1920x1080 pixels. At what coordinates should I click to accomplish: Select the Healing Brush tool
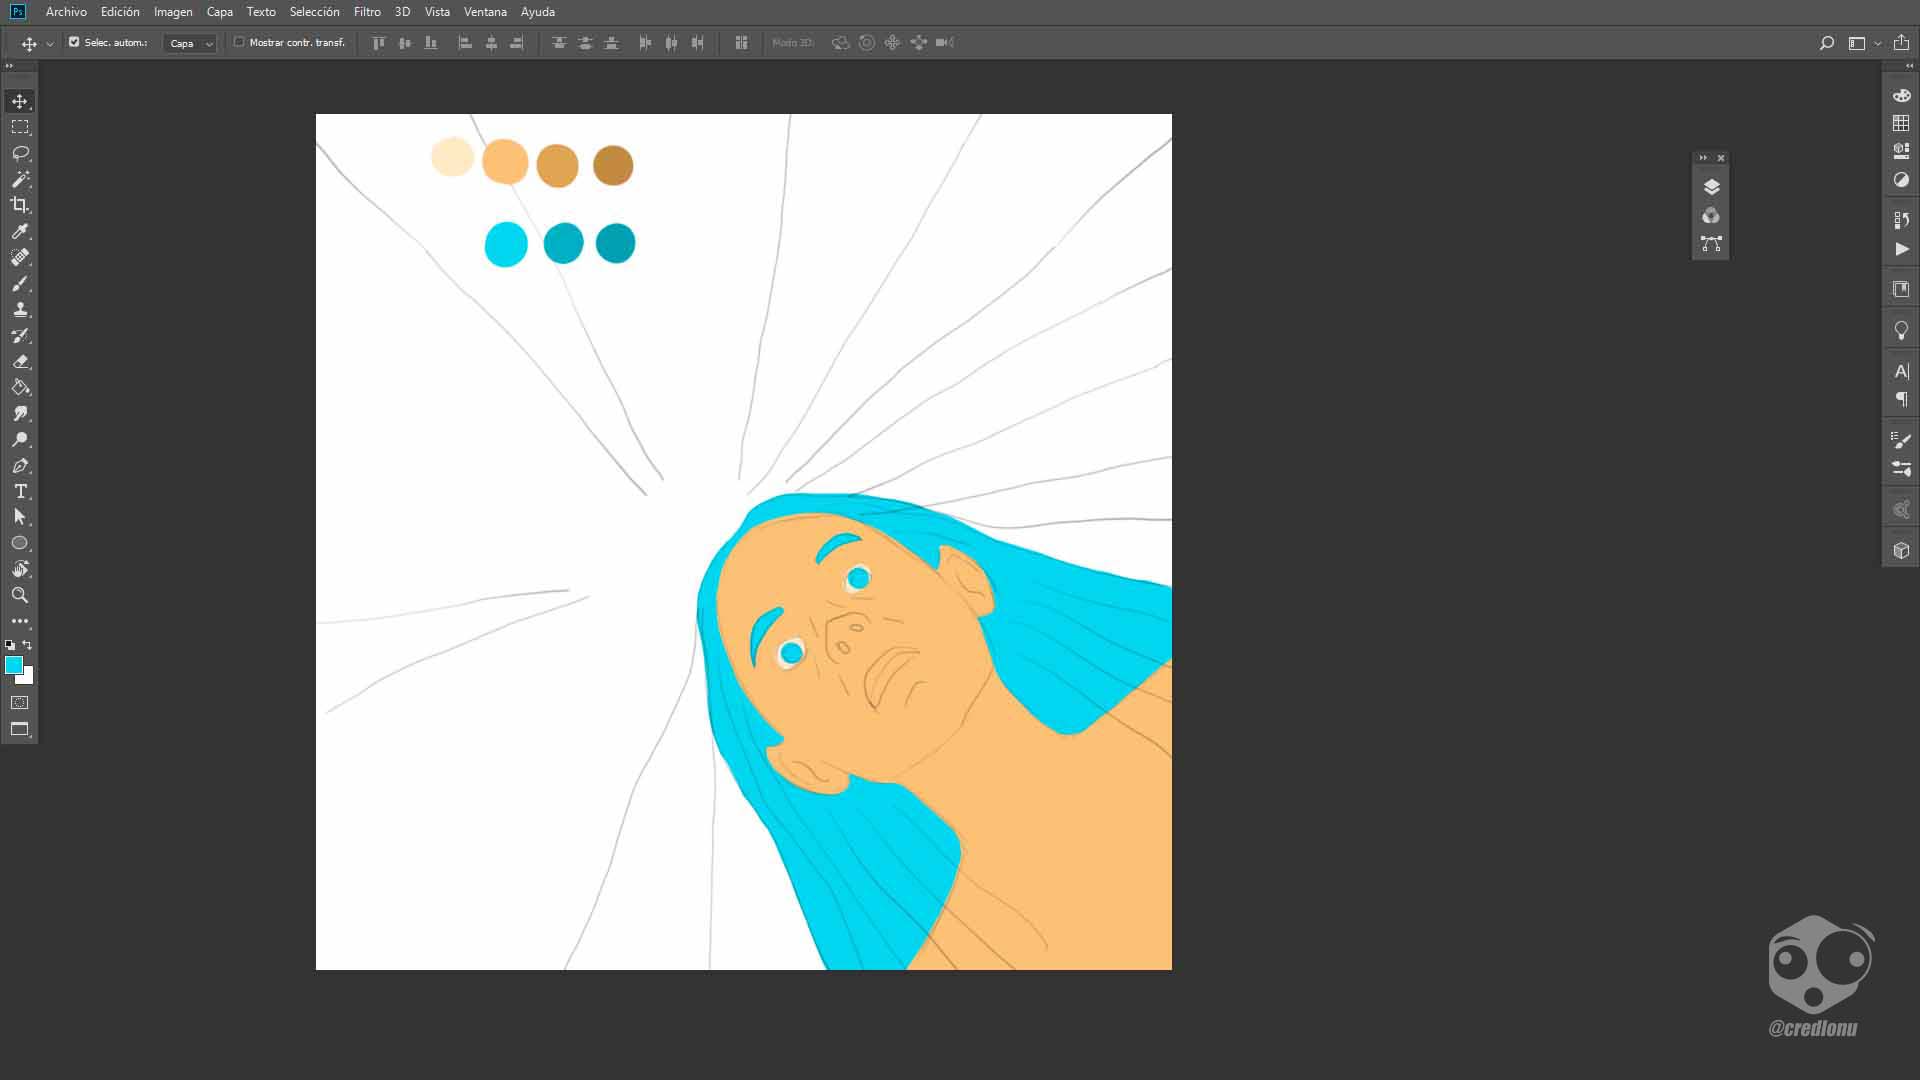20,257
